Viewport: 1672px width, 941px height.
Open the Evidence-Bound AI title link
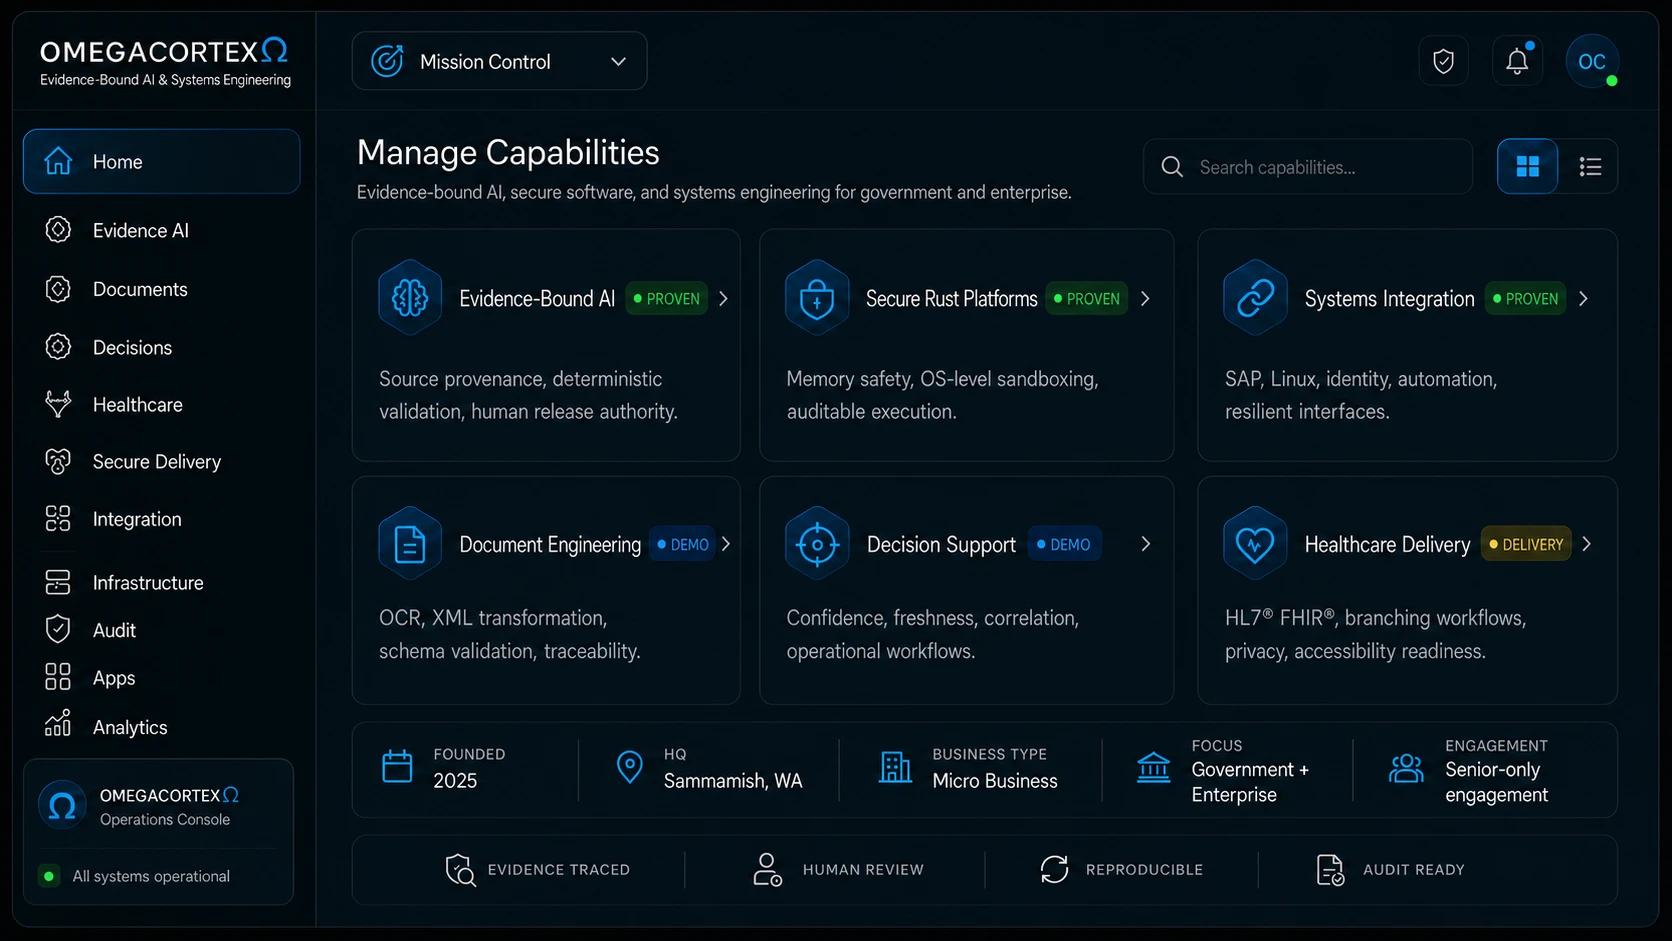pyautogui.click(x=537, y=298)
